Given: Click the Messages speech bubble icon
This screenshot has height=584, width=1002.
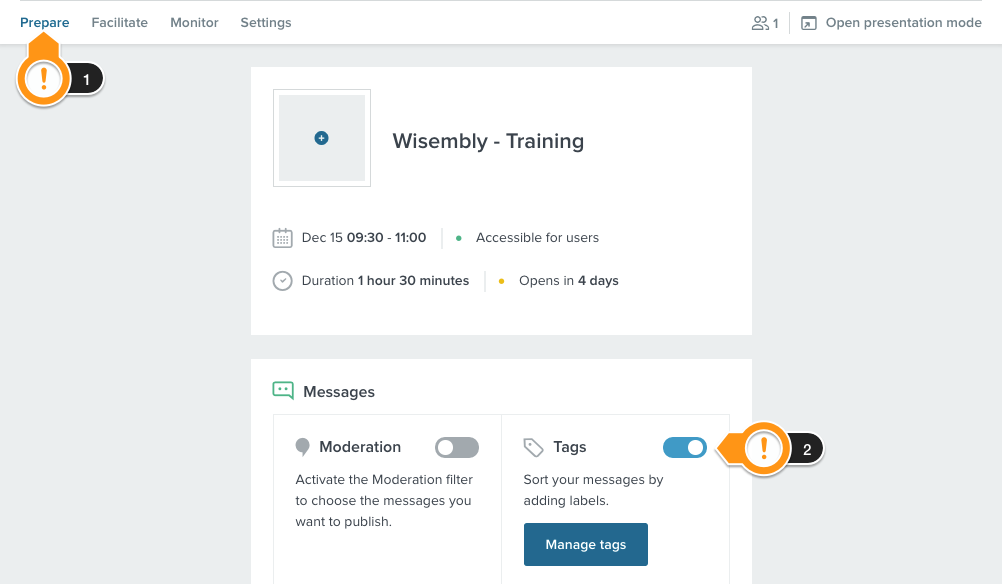Looking at the screenshot, I should [x=283, y=390].
